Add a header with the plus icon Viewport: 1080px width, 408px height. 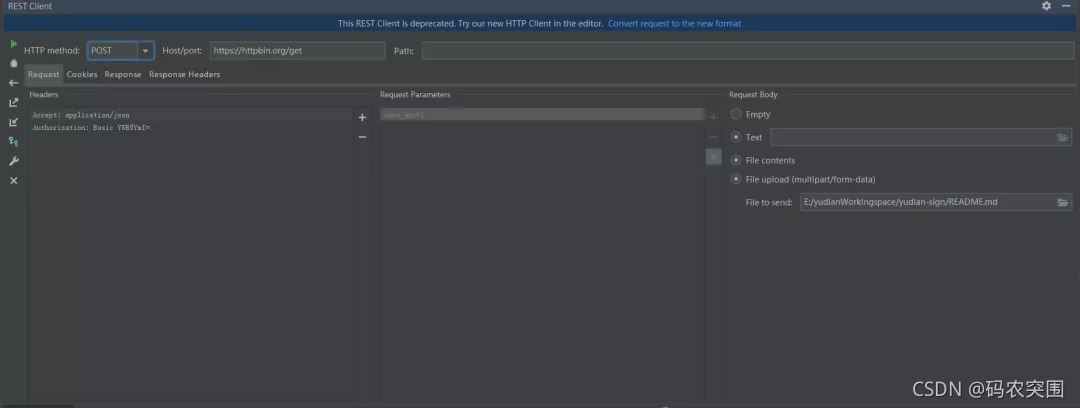(x=362, y=117)
